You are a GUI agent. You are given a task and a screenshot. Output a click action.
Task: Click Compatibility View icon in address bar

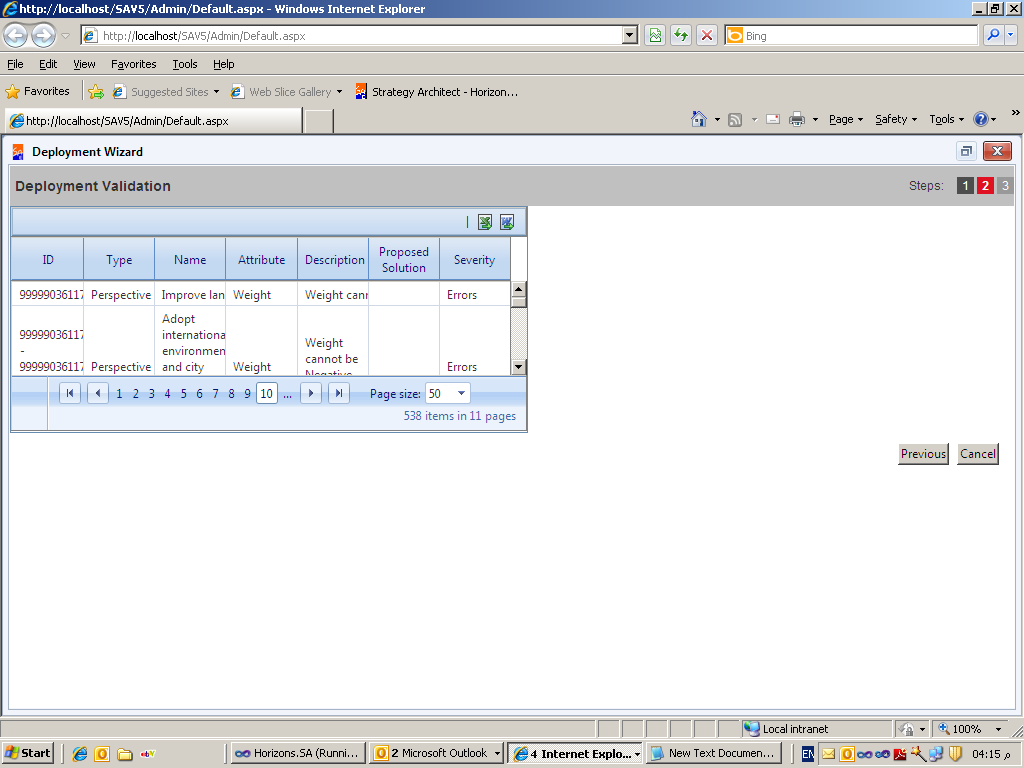point(655,35)
